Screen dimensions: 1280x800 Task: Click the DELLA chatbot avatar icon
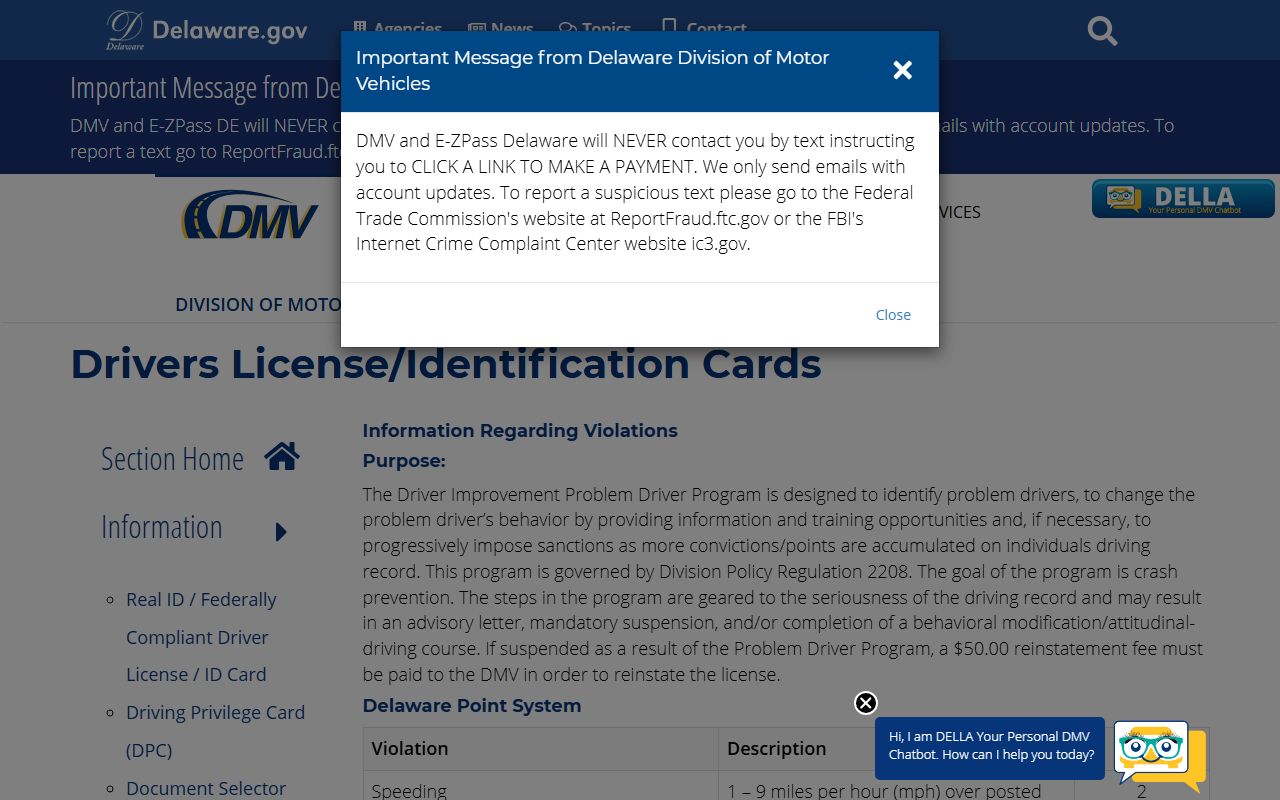(1158, 755)
